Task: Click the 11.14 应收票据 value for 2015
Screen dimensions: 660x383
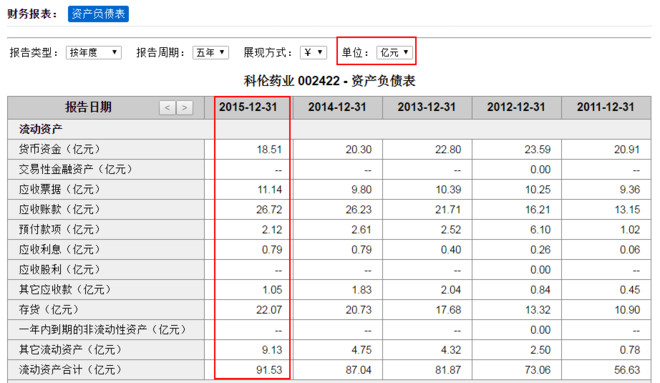Action: tap(270, 189)
